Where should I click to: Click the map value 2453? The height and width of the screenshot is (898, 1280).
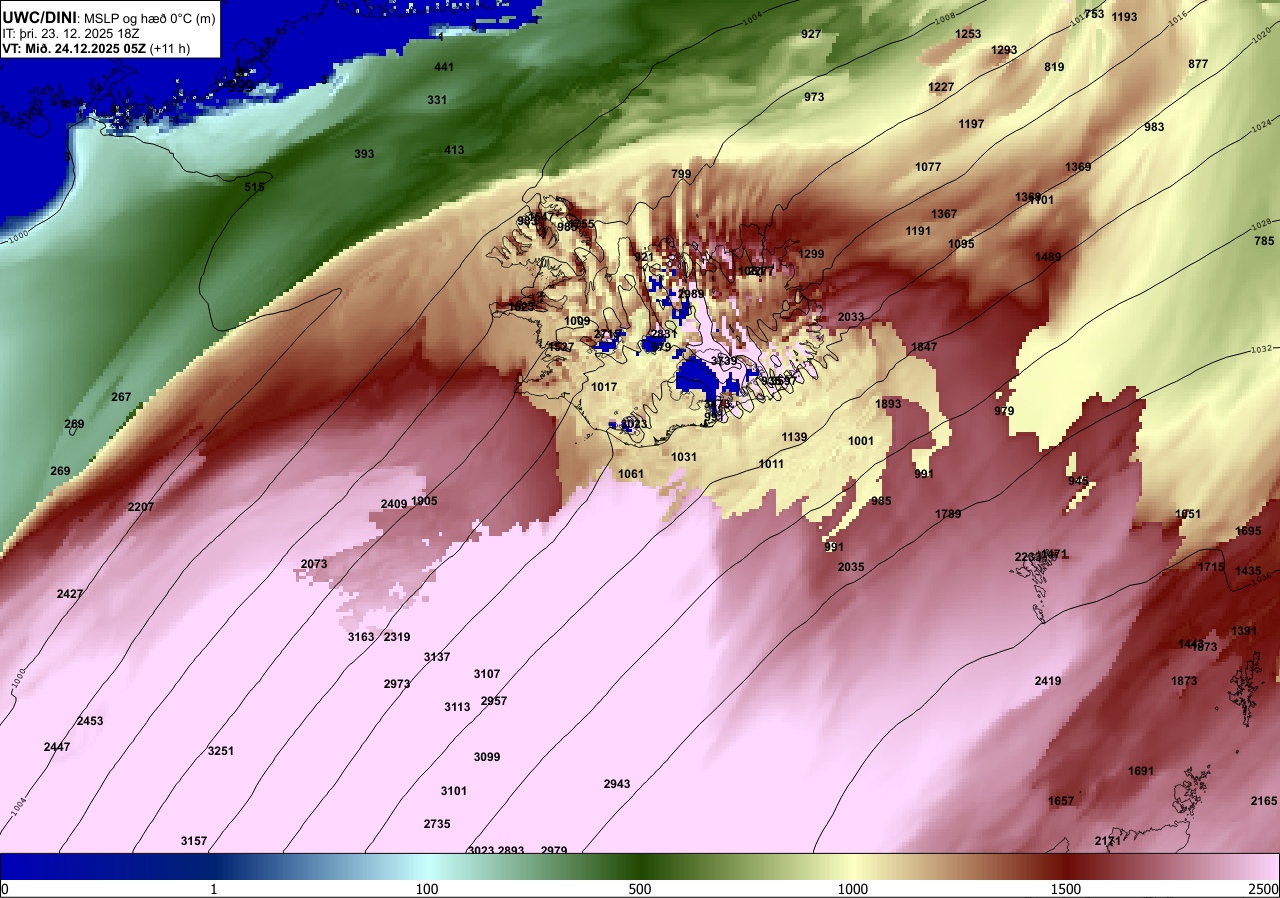90,721
